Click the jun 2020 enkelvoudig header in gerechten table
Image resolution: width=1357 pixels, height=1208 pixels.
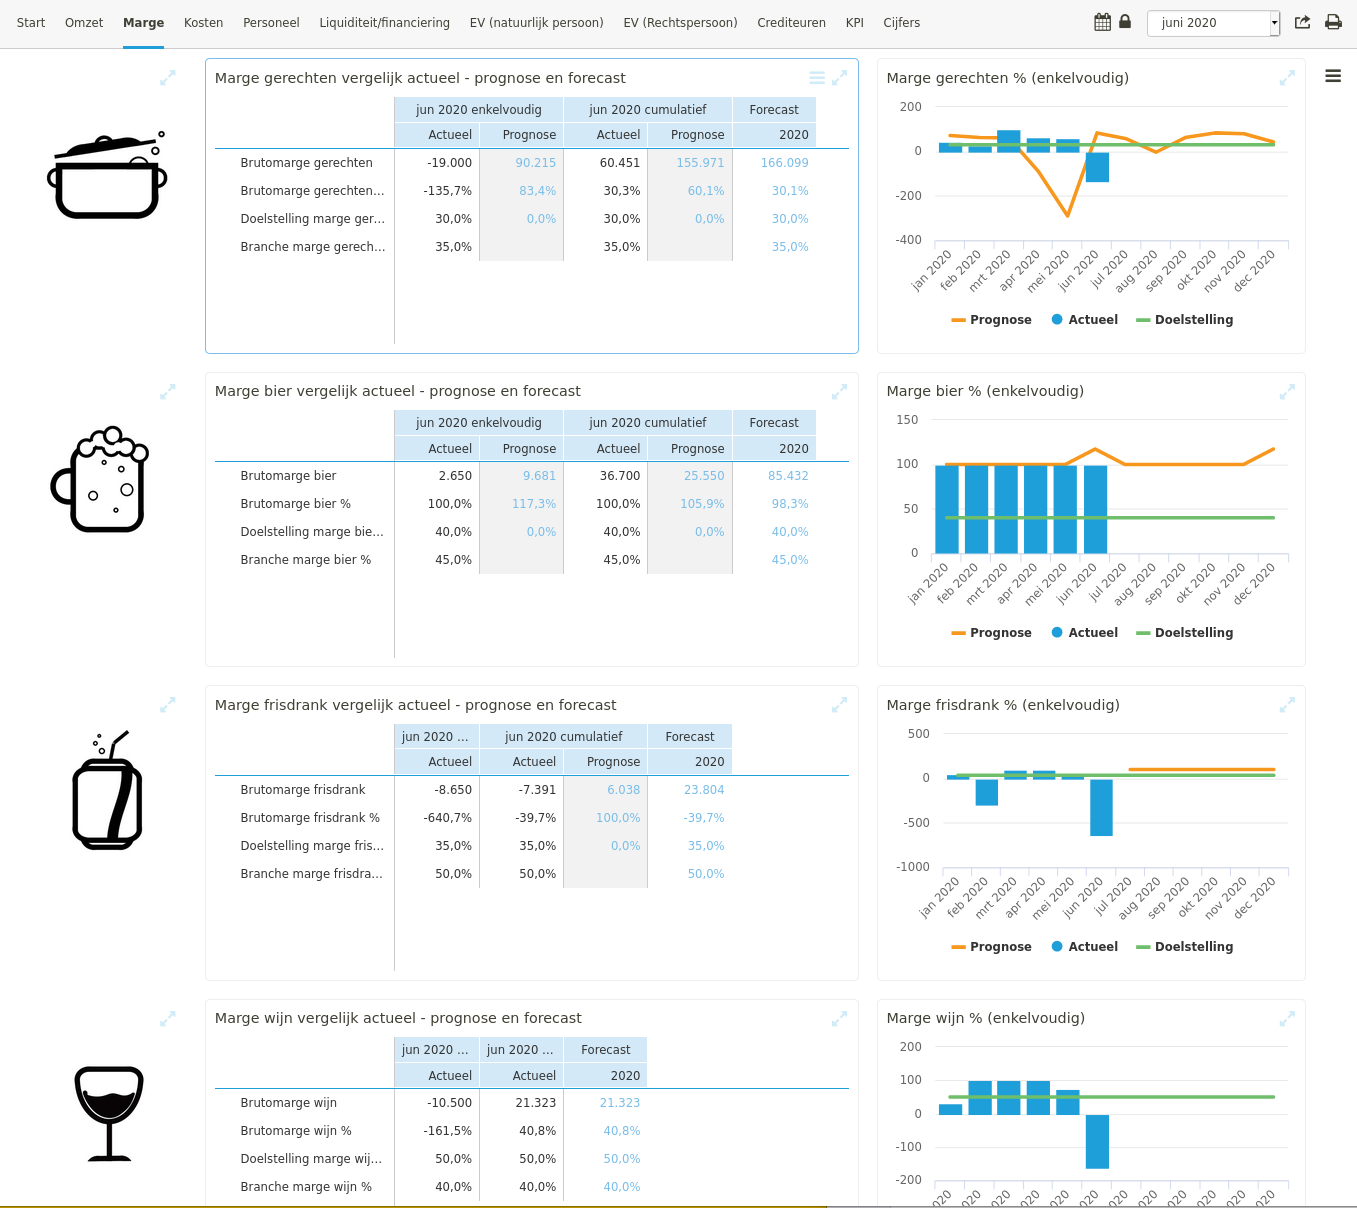[x=479, y=110]
